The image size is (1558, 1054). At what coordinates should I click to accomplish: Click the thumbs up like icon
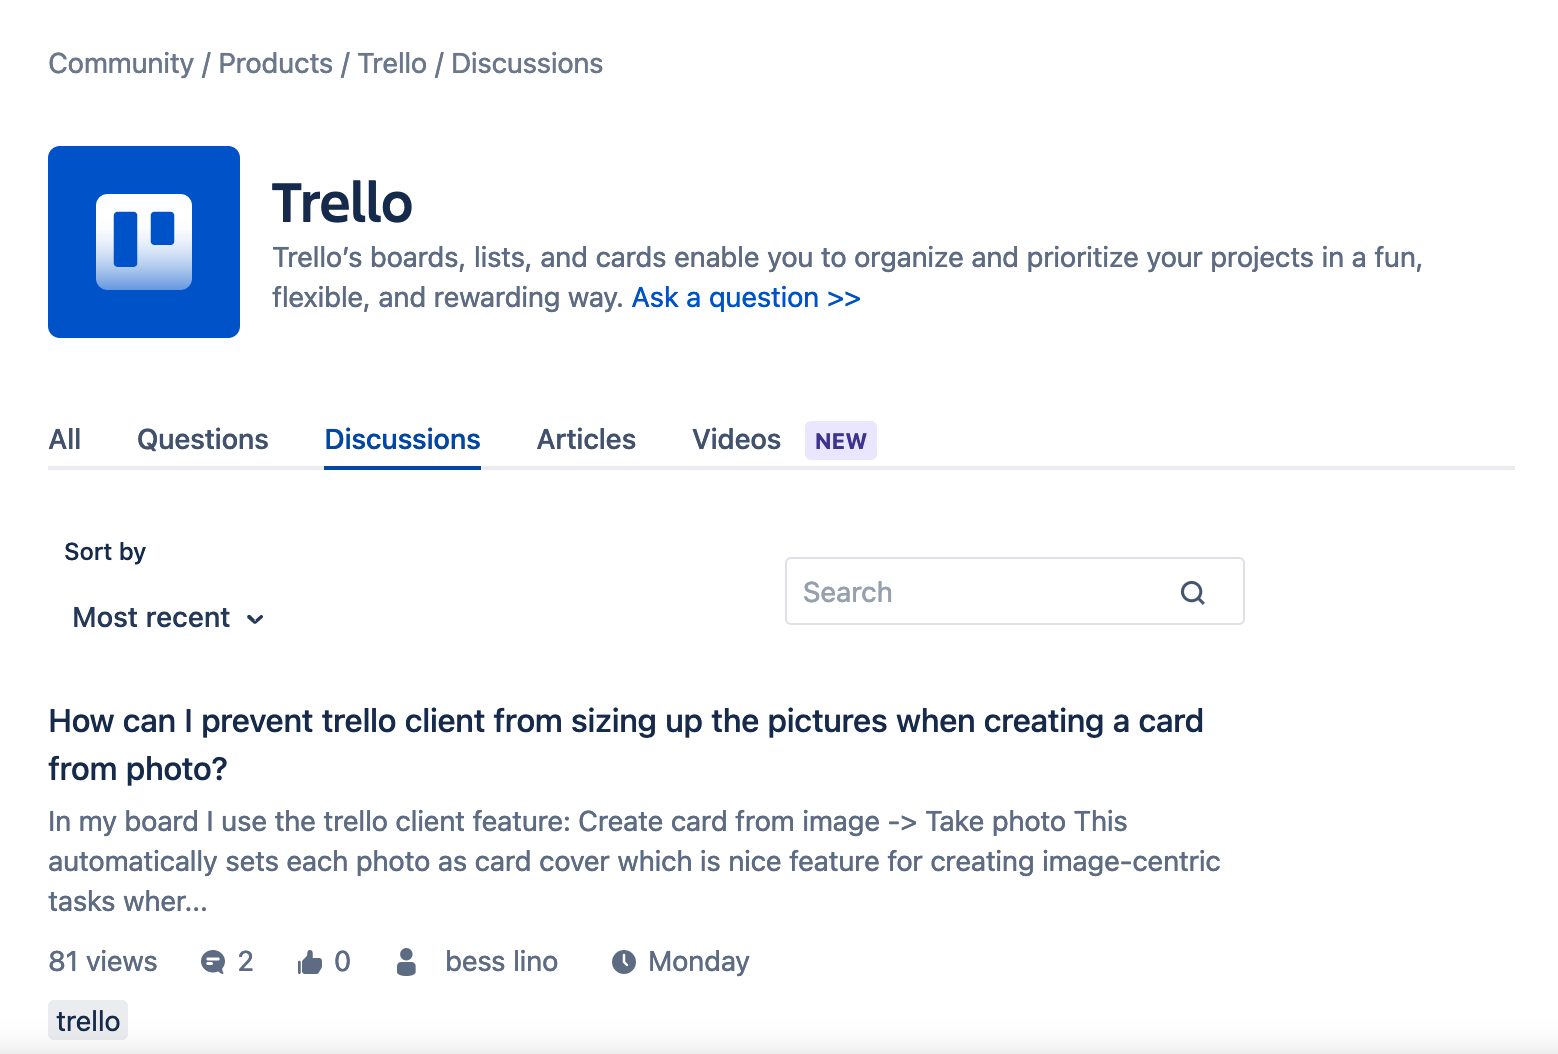(310, 962)
